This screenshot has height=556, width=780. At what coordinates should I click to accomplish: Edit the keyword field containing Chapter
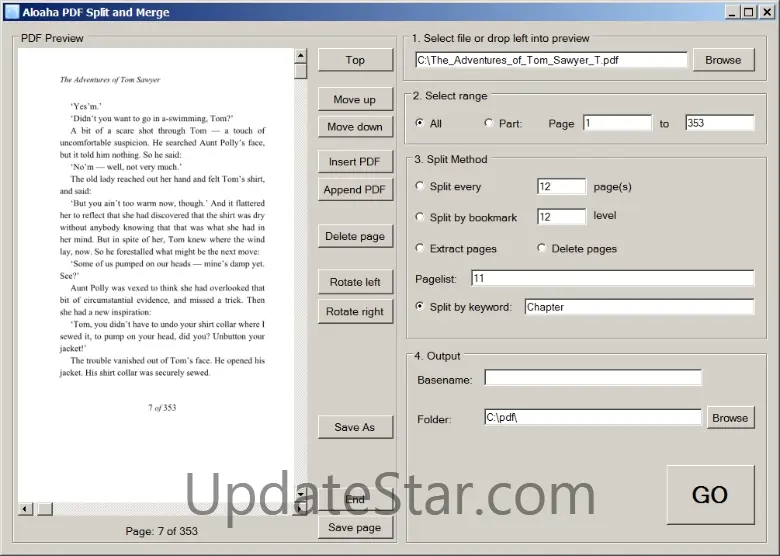[639, 307]
